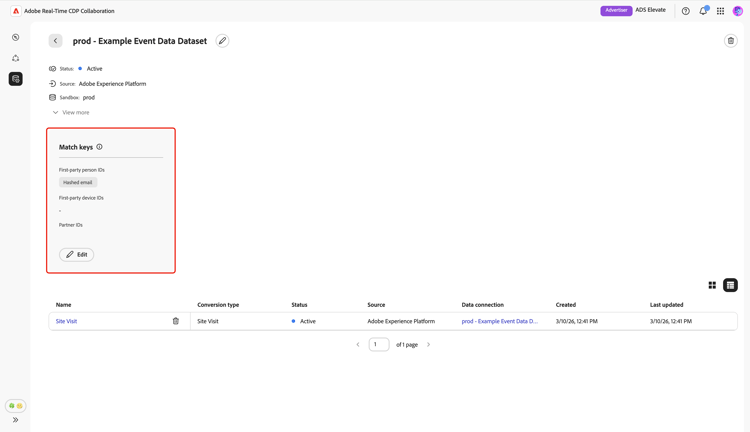Sort by the Created column header
Image resolution: width=750 pixels, height=432 pixels.
click(x=566, y=305)
